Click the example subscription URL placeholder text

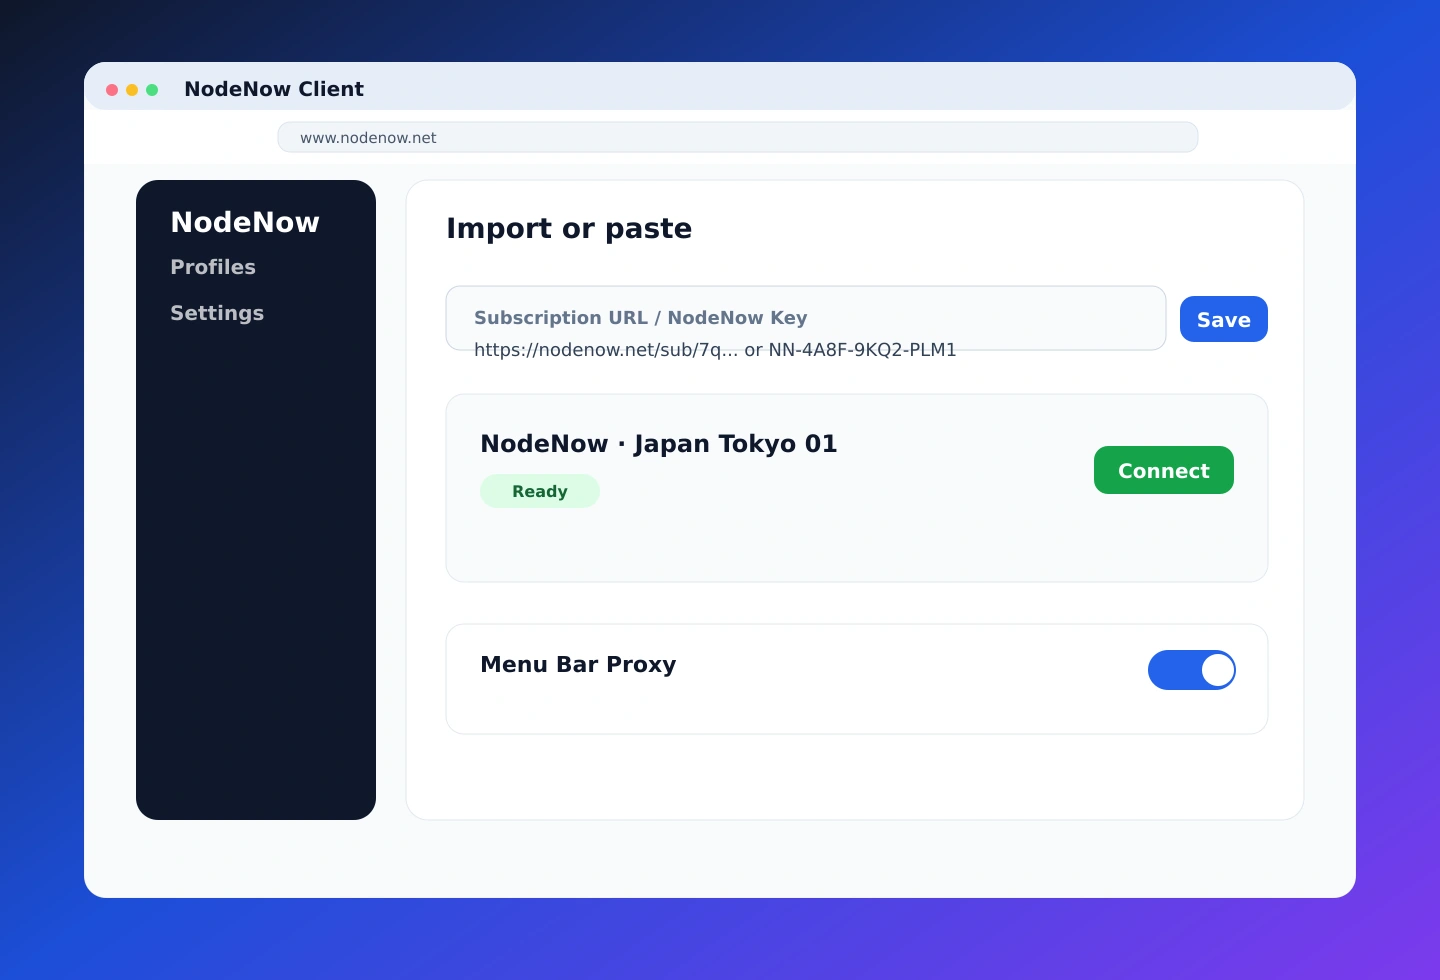point(714,350)
